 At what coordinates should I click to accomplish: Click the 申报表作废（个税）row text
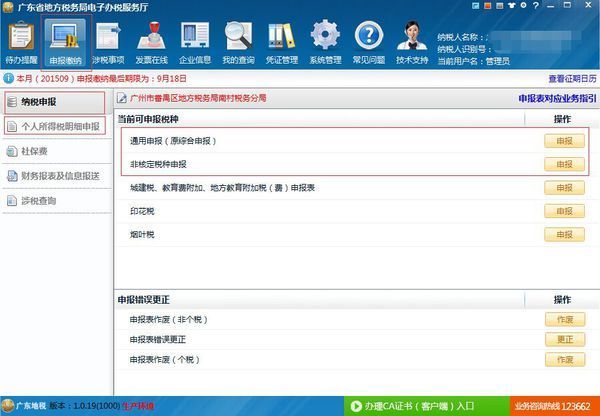point(165,360)
